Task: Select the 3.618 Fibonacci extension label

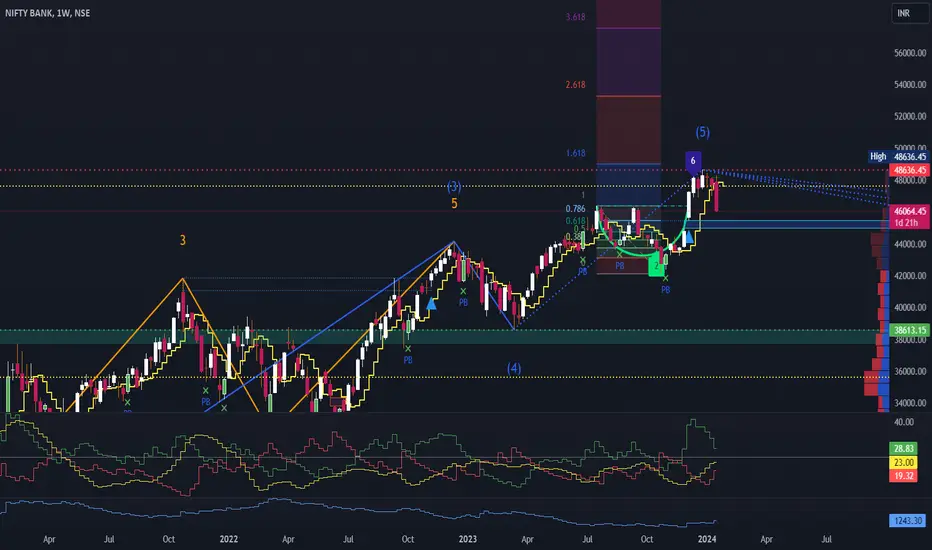Action: pos(575,17)
